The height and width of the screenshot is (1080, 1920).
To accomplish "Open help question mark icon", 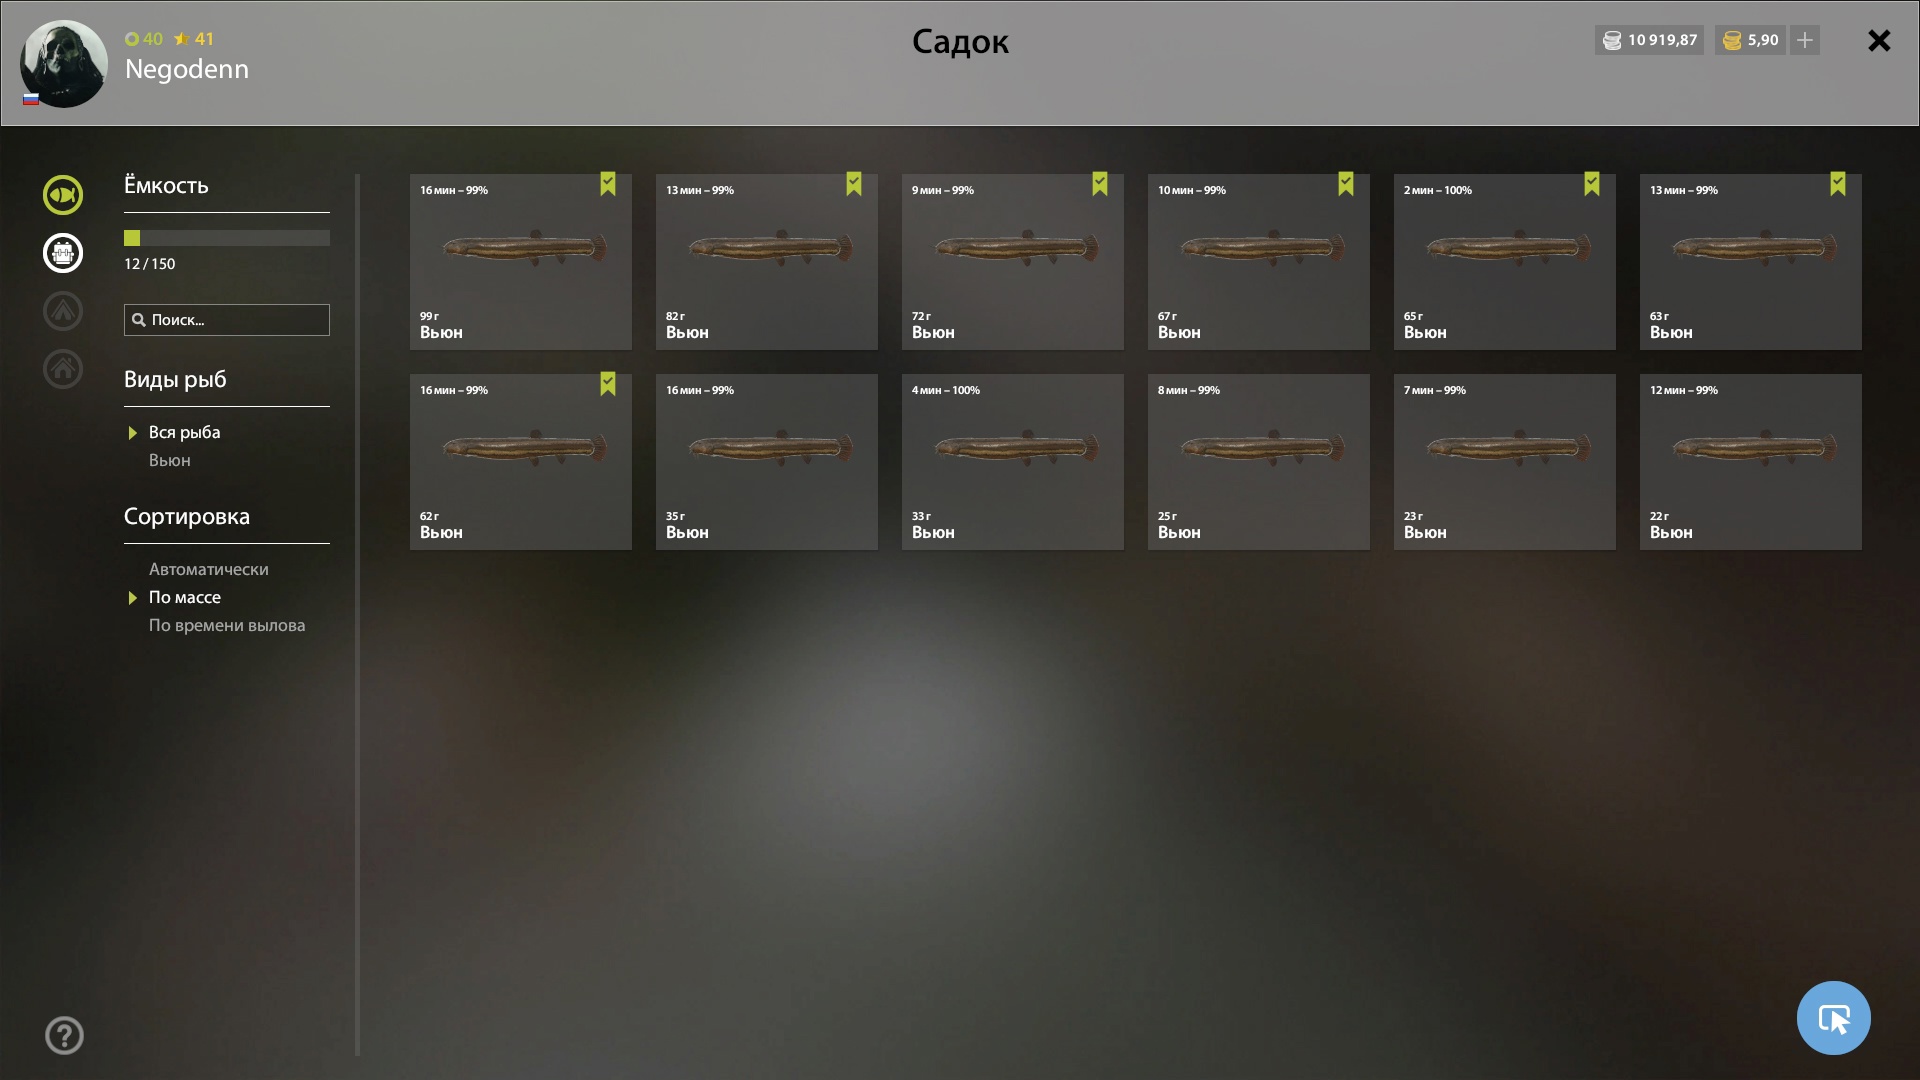I will pos(64,1035).
